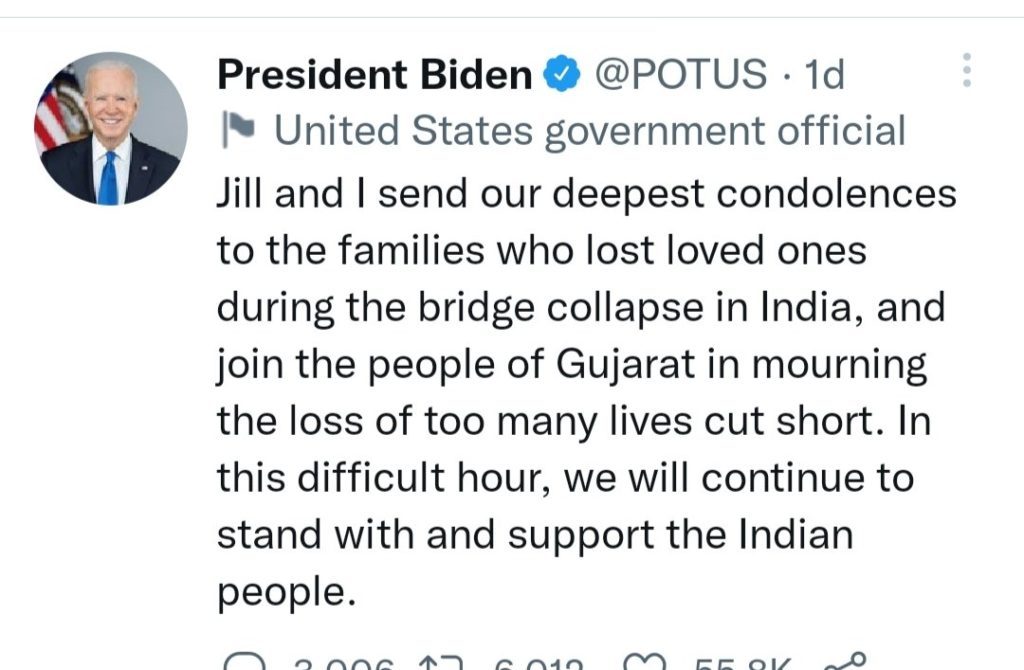Open the three-dot more options menu
This screenshot has width=1024, height=670.
coord(966,71)
